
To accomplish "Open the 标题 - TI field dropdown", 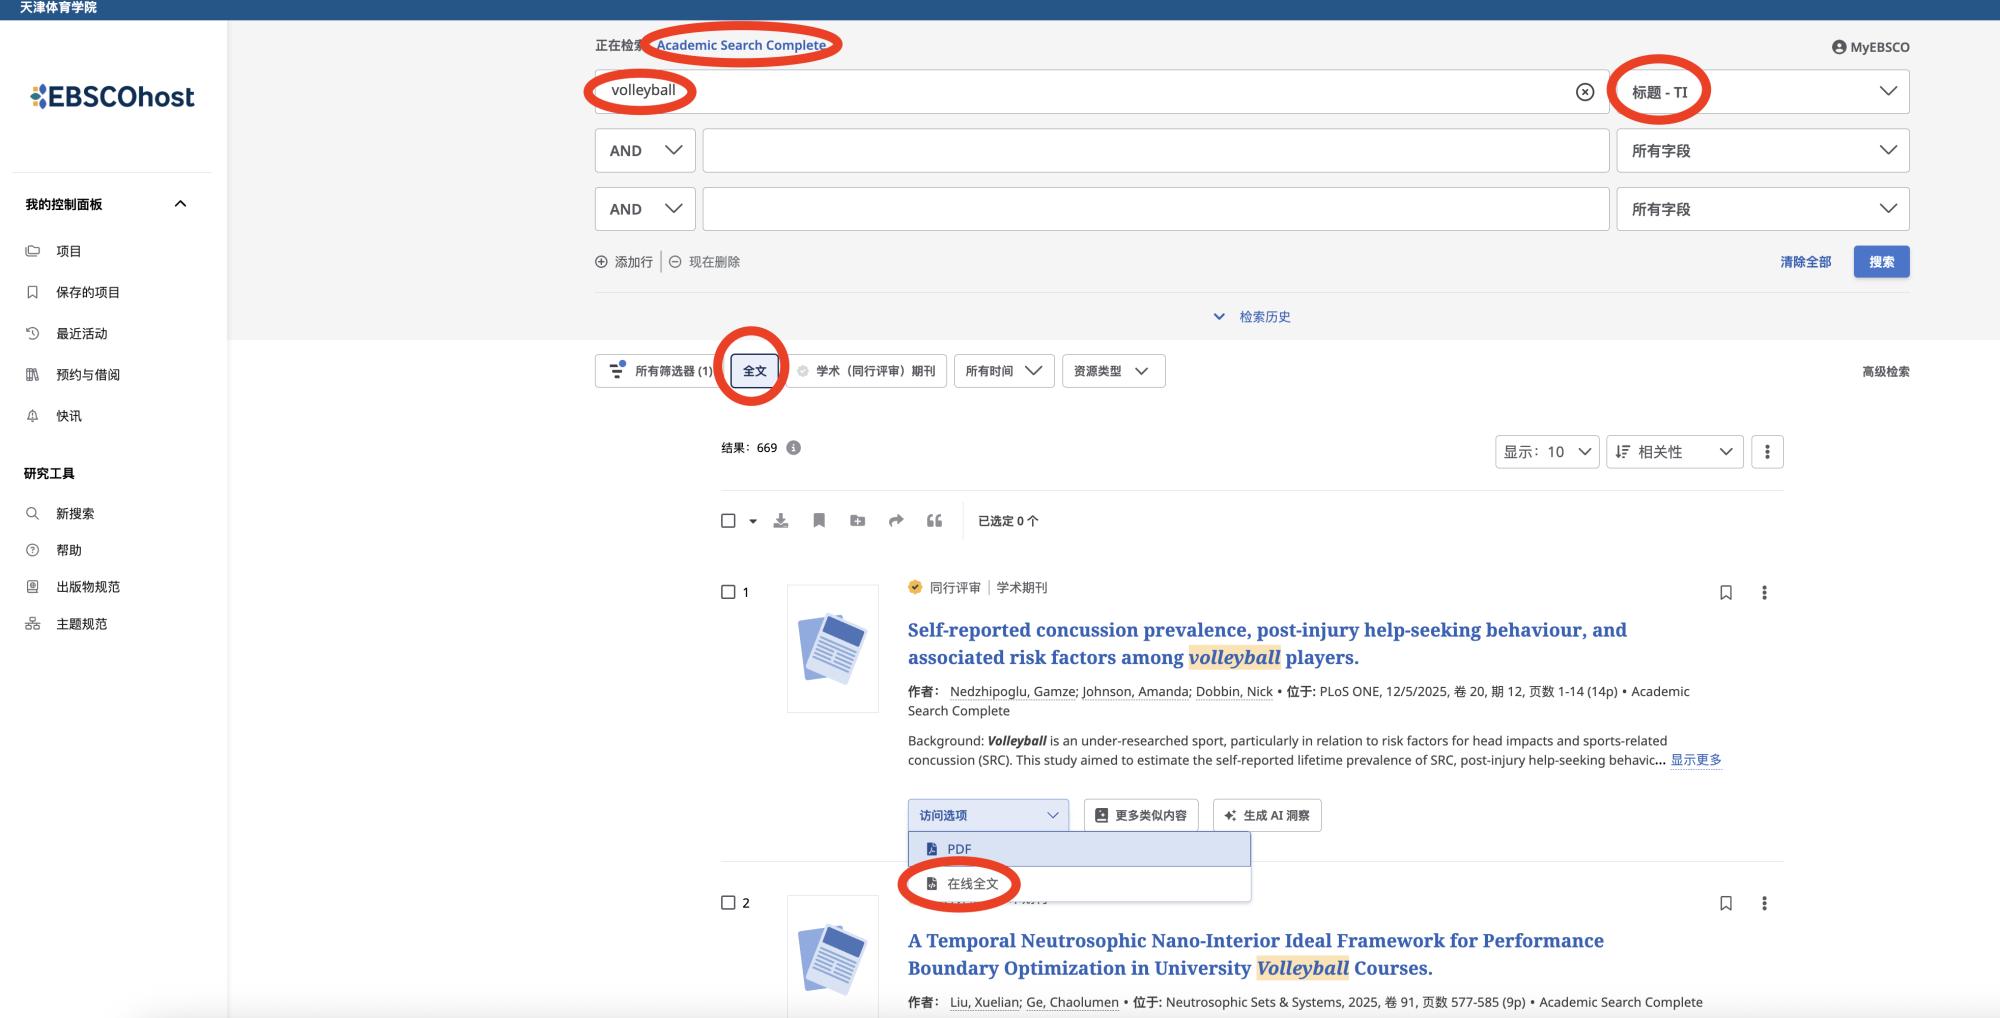I will 1762,92.
